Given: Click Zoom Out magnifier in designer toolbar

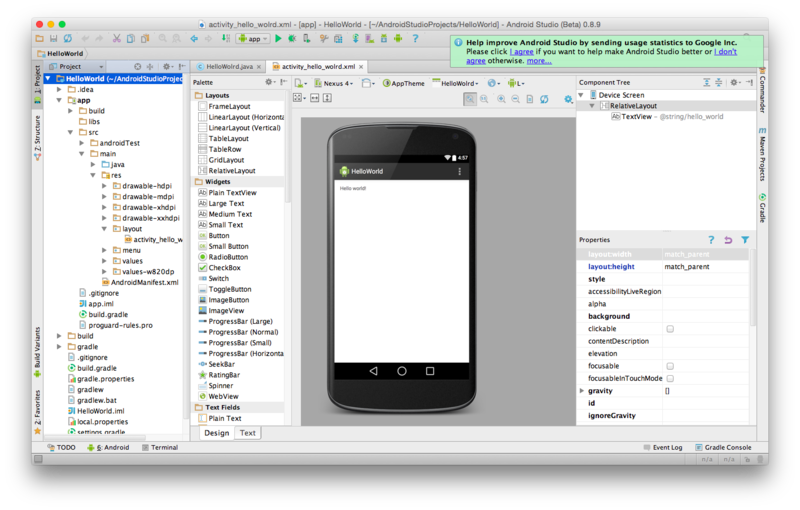Looking at the screenshot, I should [x=516, y=99].
